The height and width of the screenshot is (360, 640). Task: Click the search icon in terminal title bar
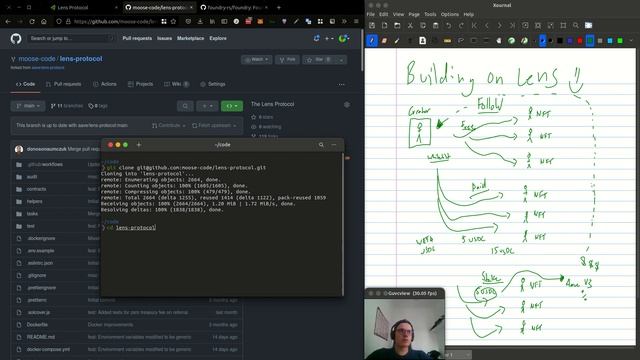[321, 144]
